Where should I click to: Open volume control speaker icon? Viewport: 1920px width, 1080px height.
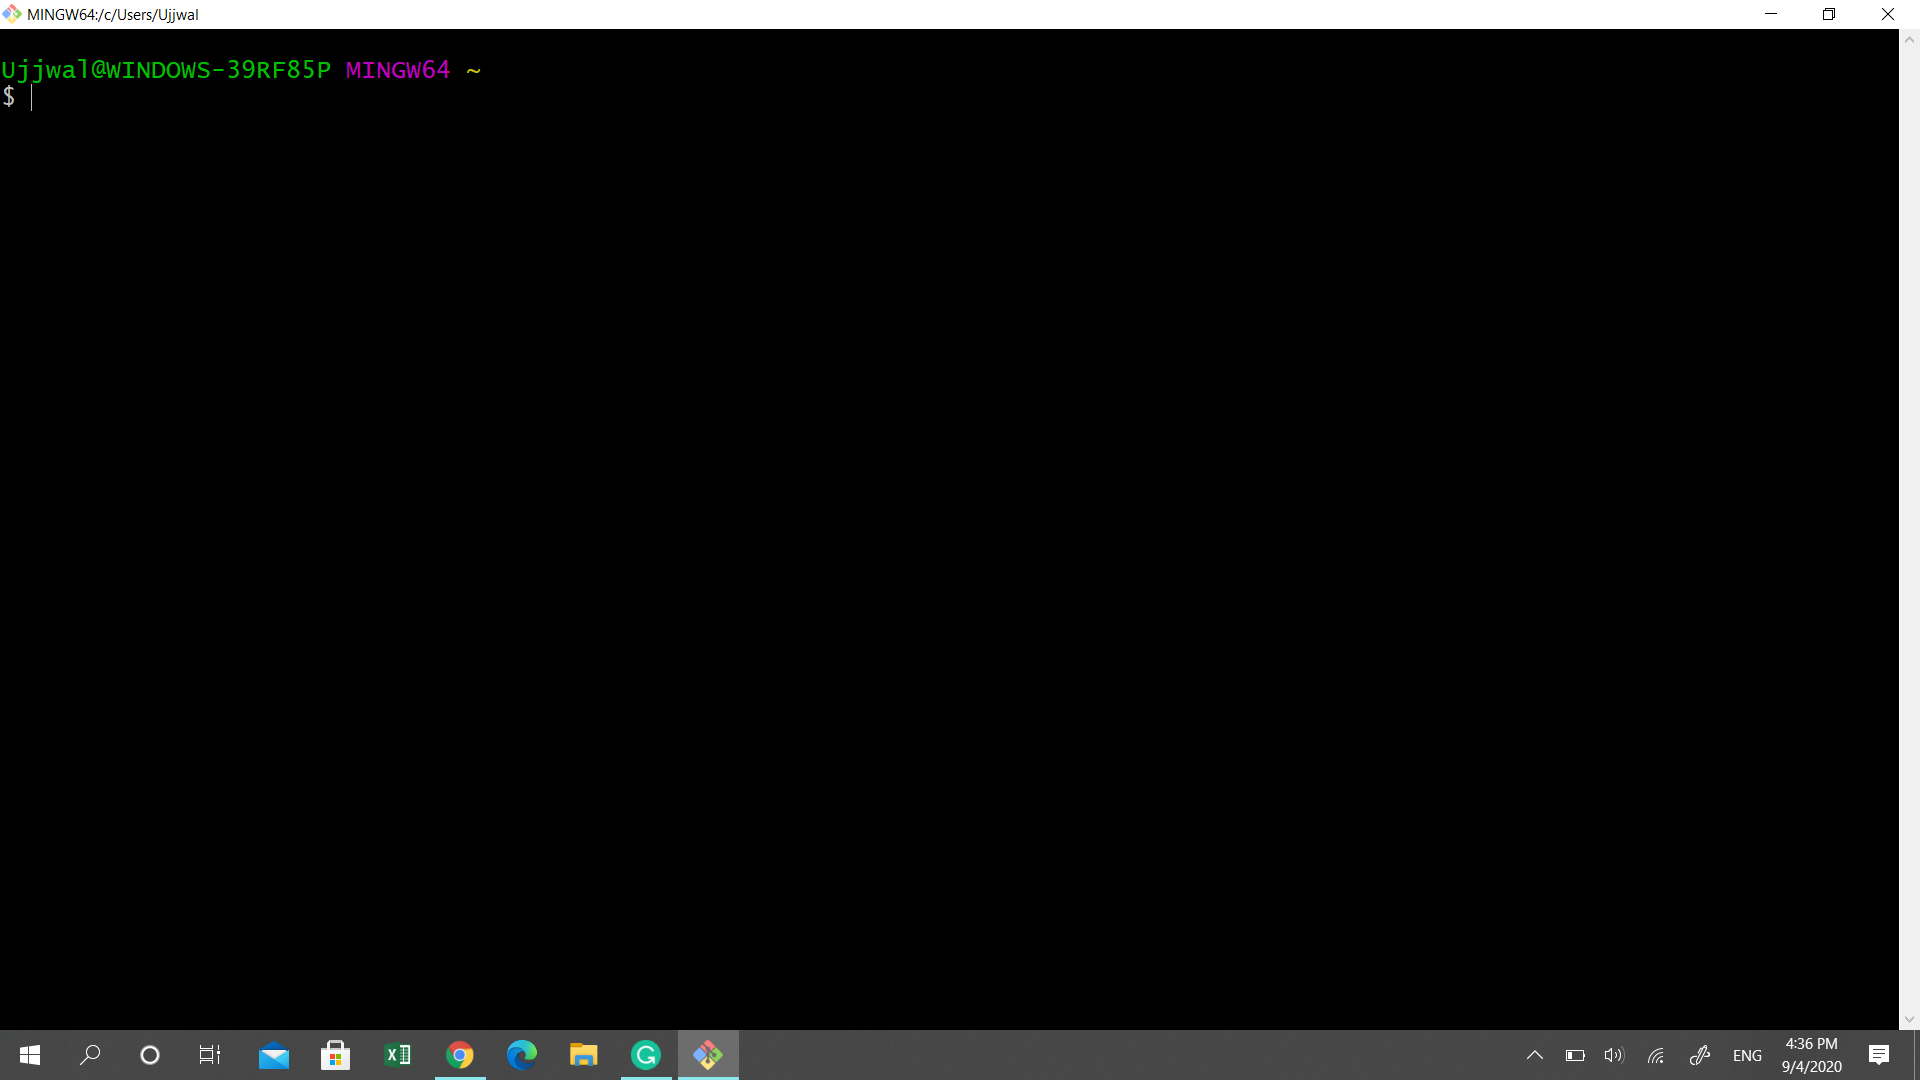1614,1055
